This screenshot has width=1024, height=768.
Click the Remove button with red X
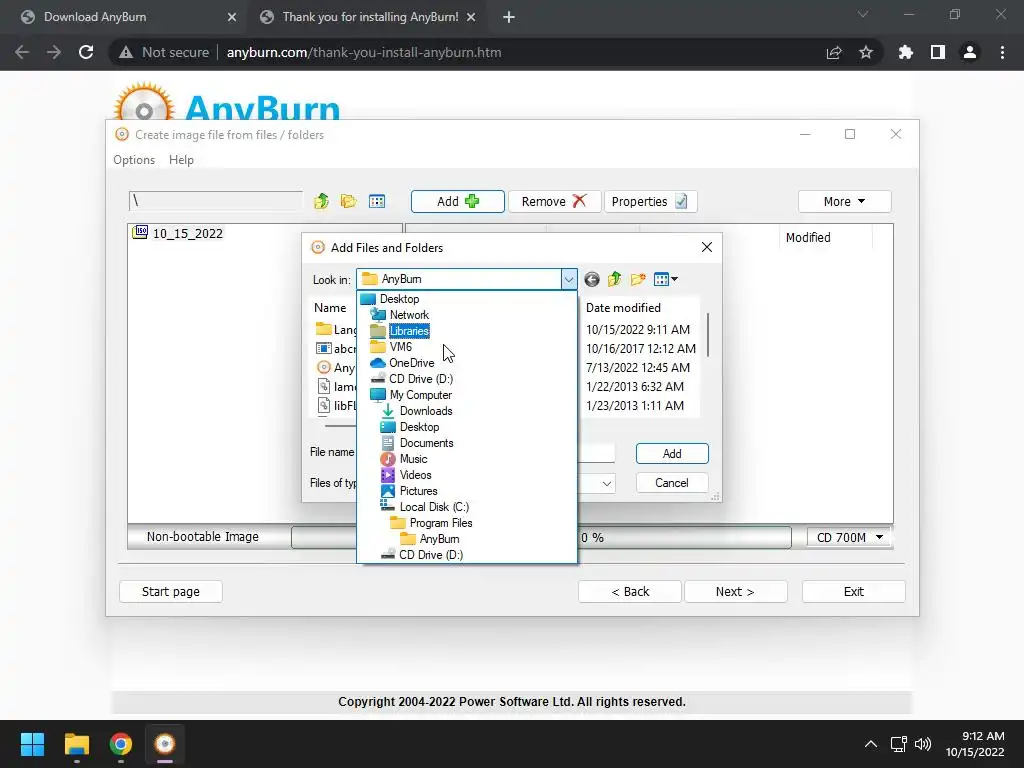[x=554, y=201]
